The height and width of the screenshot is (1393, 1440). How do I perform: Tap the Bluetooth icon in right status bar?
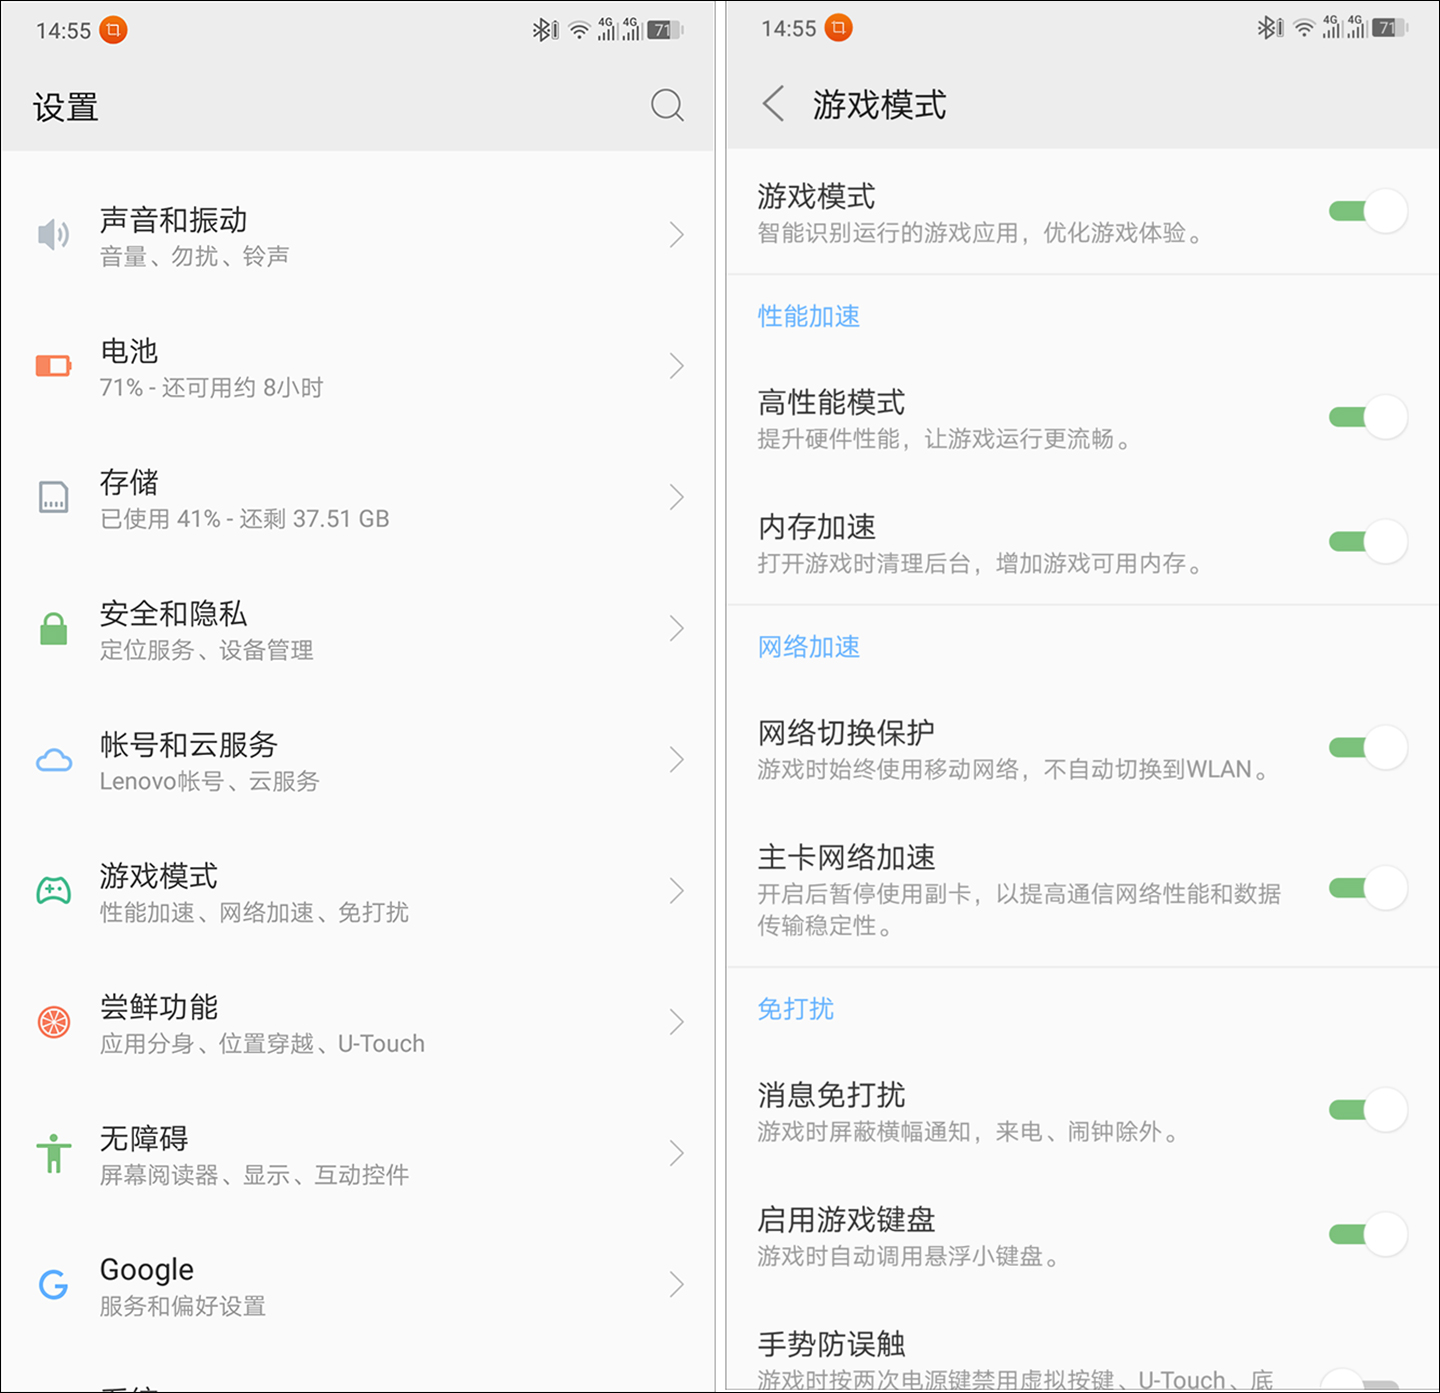(x=1269, y=28)
